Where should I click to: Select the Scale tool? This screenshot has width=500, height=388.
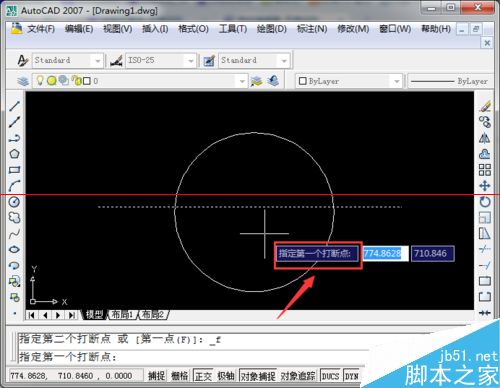(x=485, y=218)
